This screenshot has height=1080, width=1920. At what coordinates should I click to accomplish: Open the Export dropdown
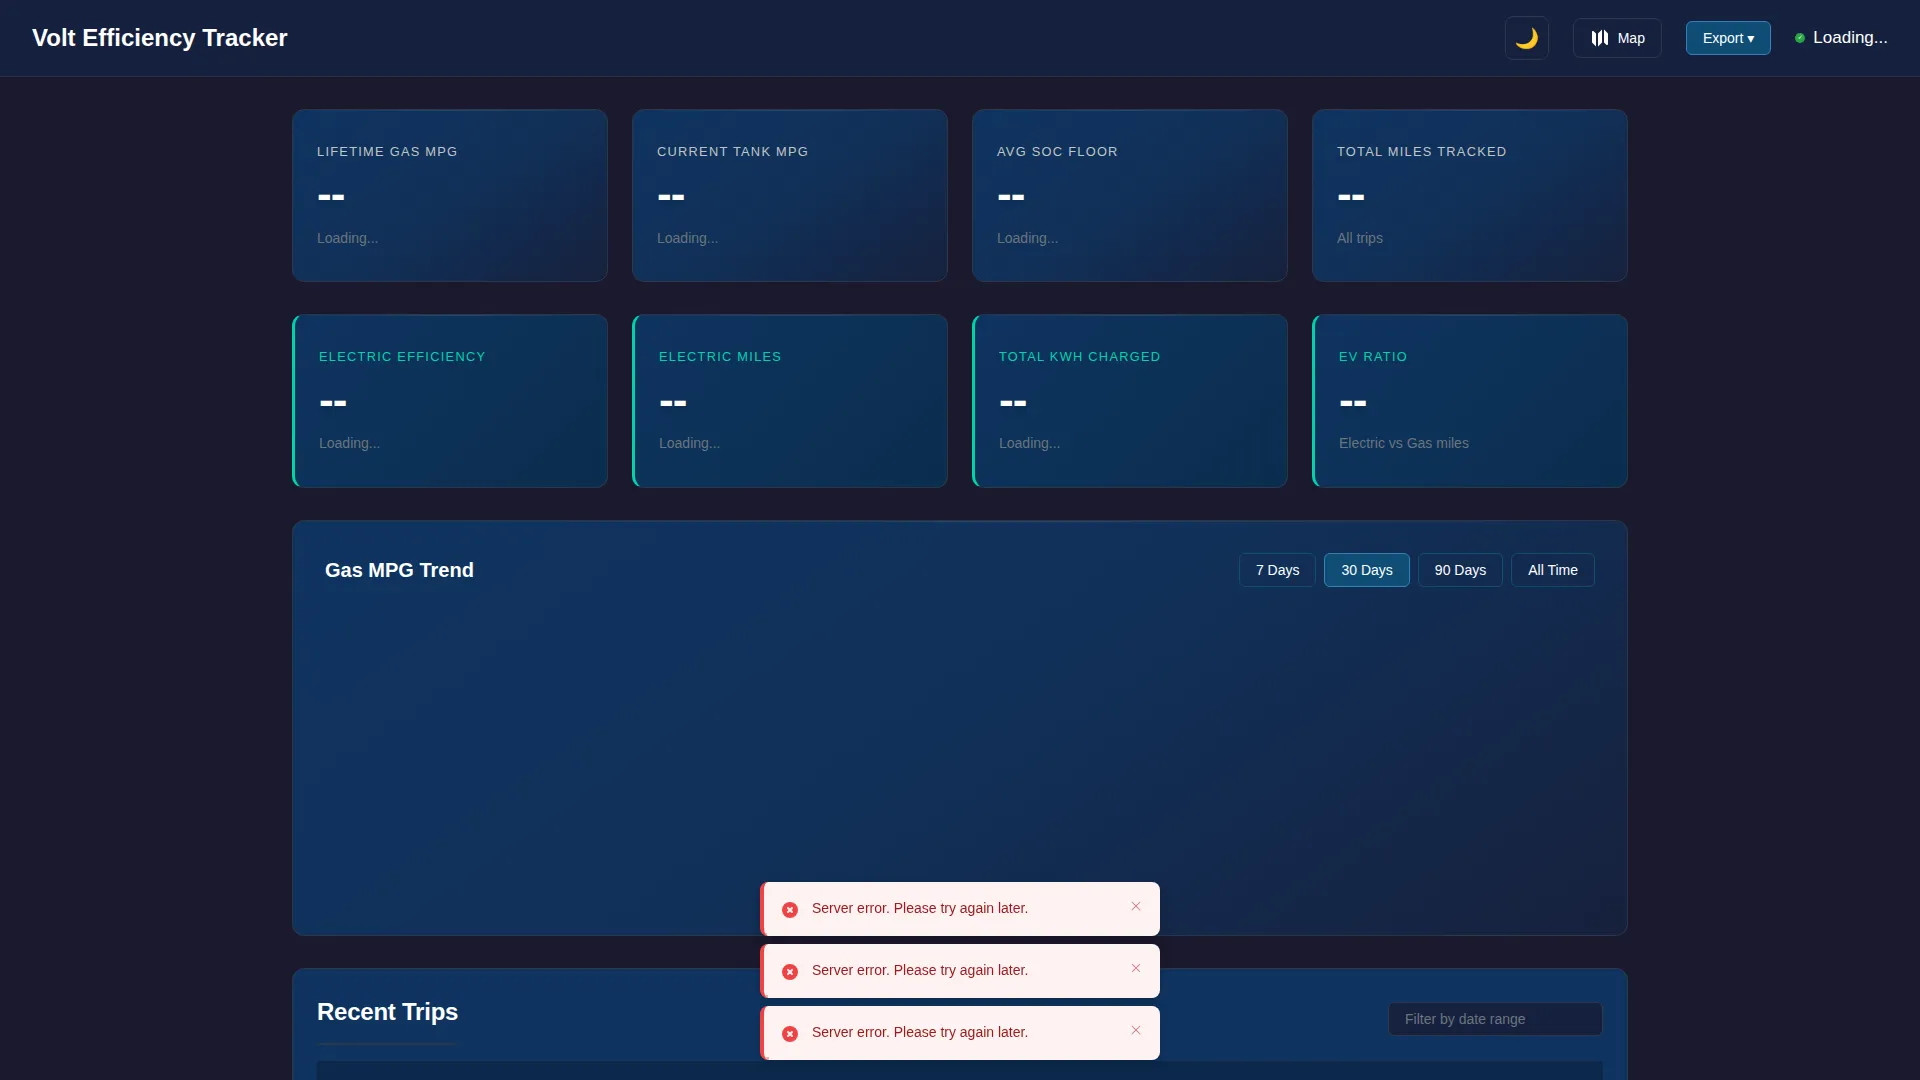point(1727,38)
